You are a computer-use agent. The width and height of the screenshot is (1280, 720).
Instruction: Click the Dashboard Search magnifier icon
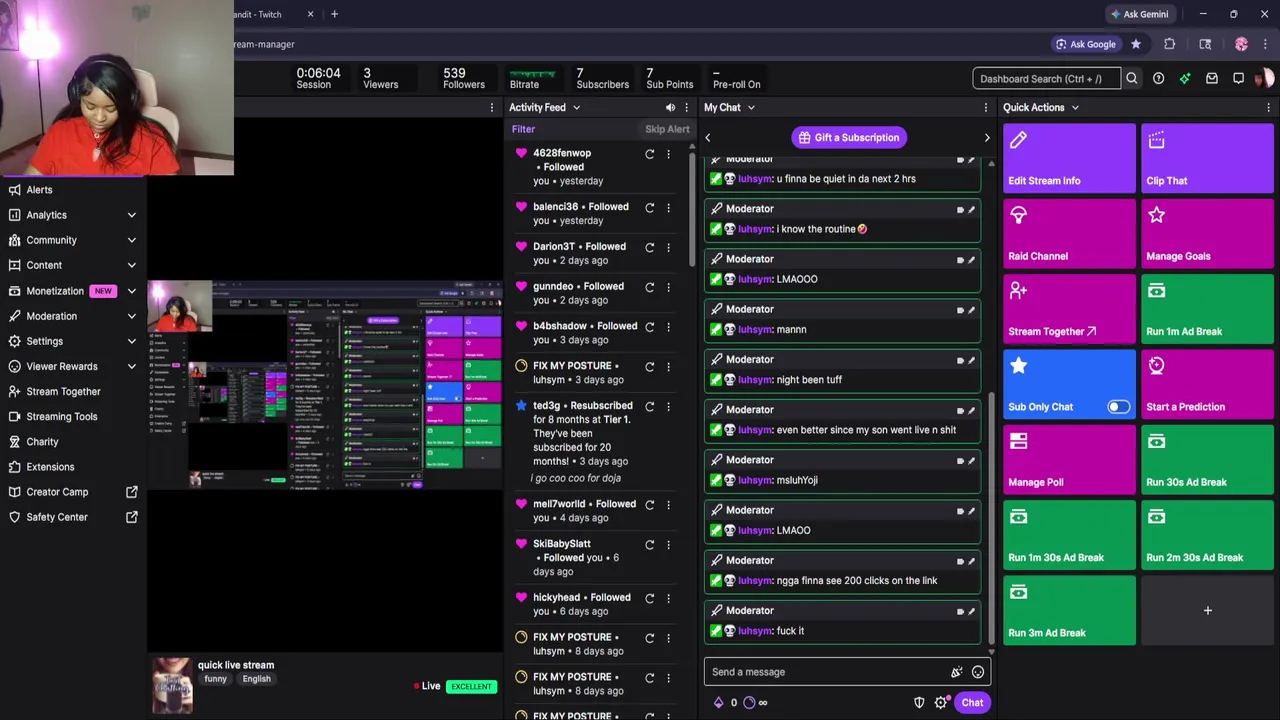[x=1132, y=78]
